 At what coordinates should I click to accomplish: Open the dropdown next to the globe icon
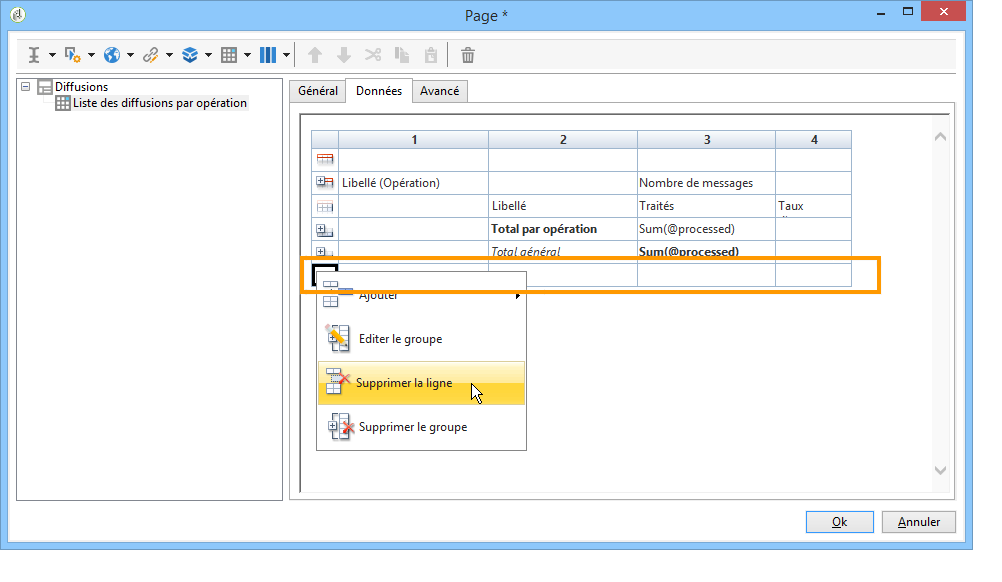[130, 56]
